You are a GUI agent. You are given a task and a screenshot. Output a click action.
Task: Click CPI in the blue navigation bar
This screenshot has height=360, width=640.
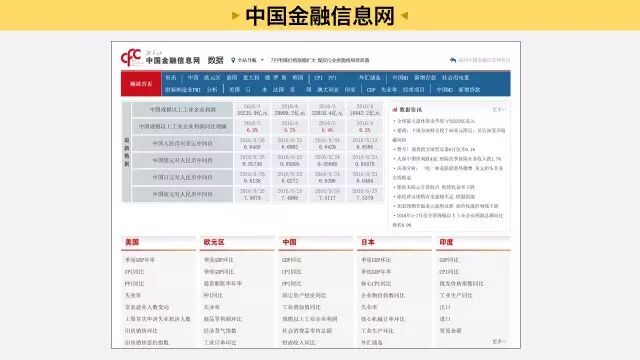[x=319, y=78]
